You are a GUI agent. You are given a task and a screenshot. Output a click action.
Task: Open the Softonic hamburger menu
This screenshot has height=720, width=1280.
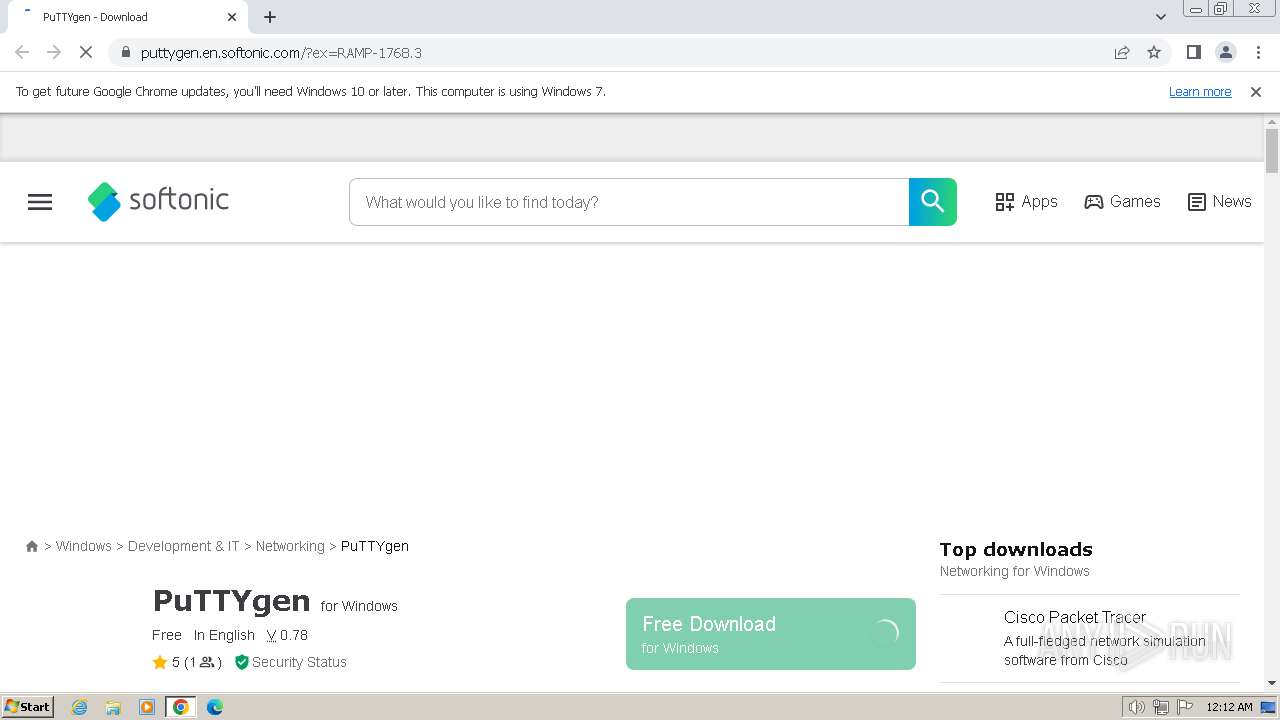tap(40, 202)
